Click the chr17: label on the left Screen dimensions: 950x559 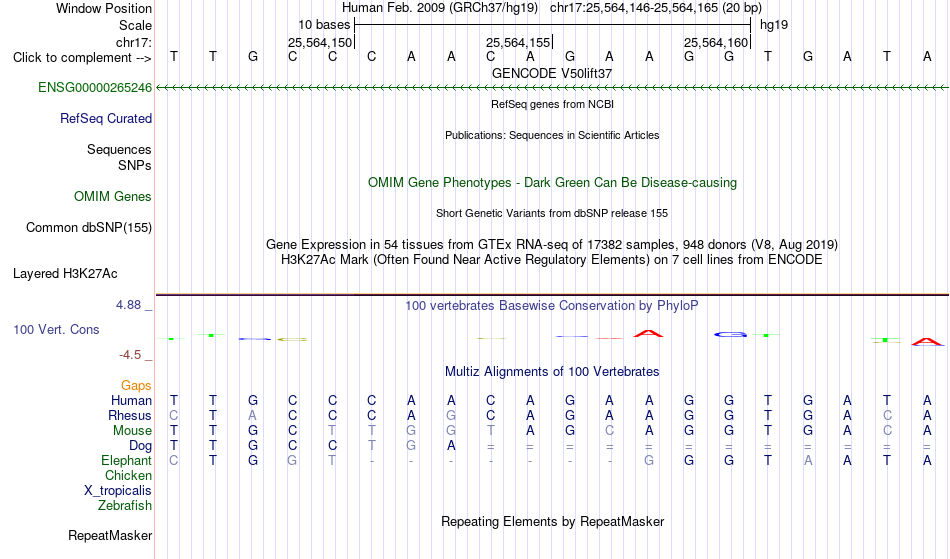(133, 42)
